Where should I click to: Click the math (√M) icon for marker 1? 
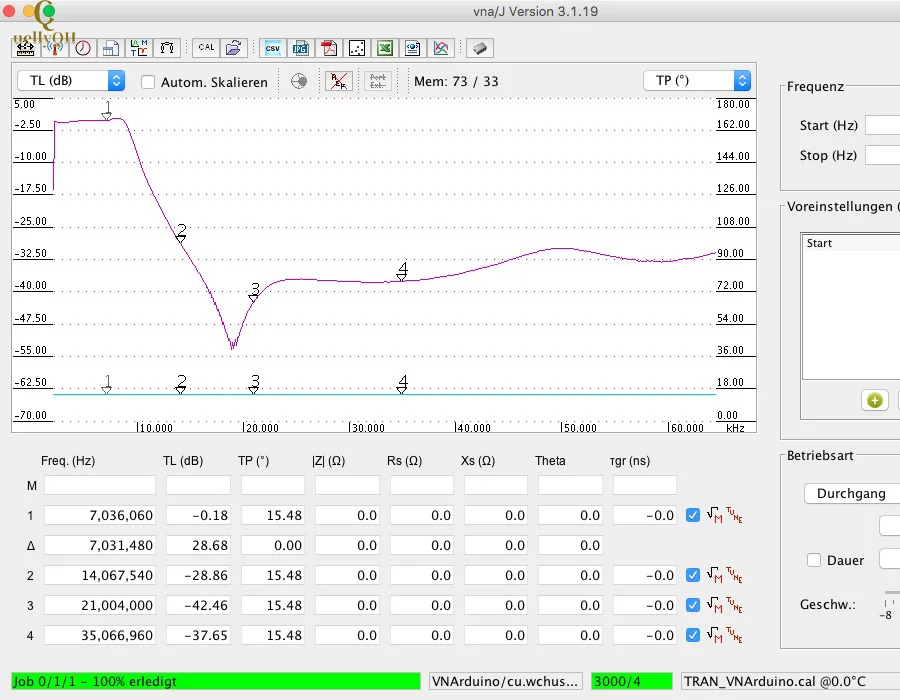tap(715, 515)
